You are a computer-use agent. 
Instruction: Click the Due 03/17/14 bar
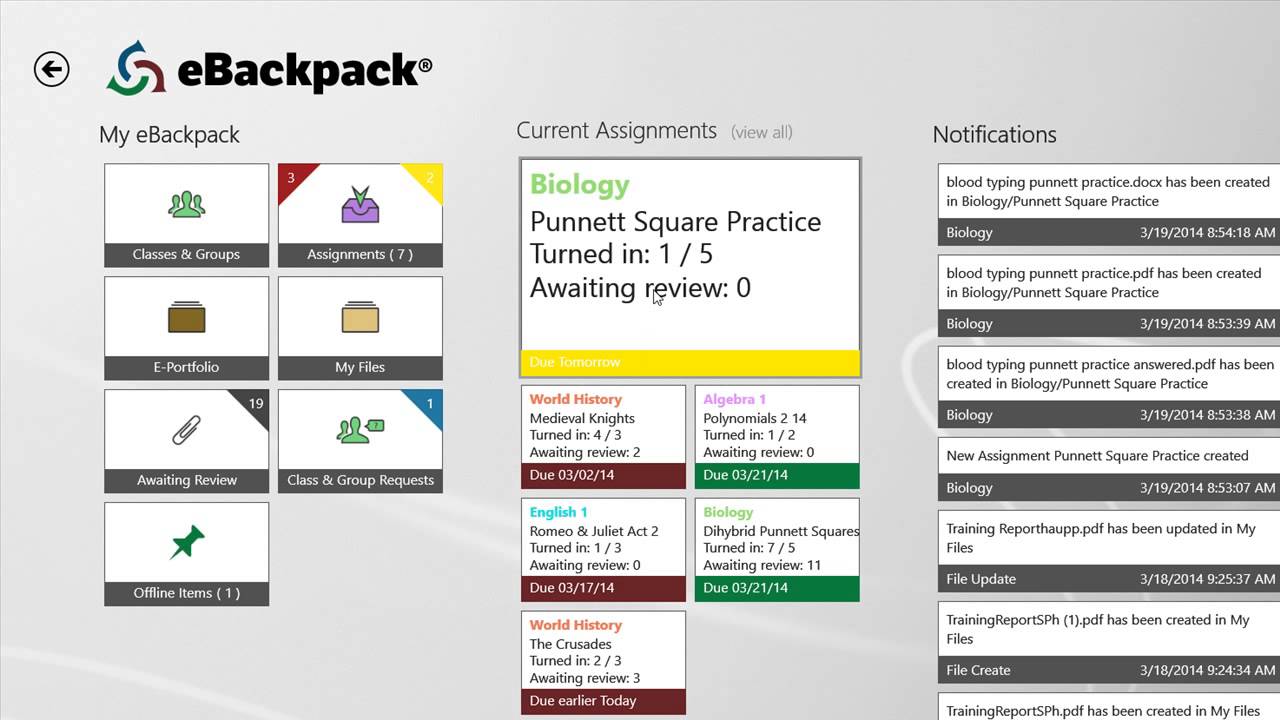[x=603, y=588]
